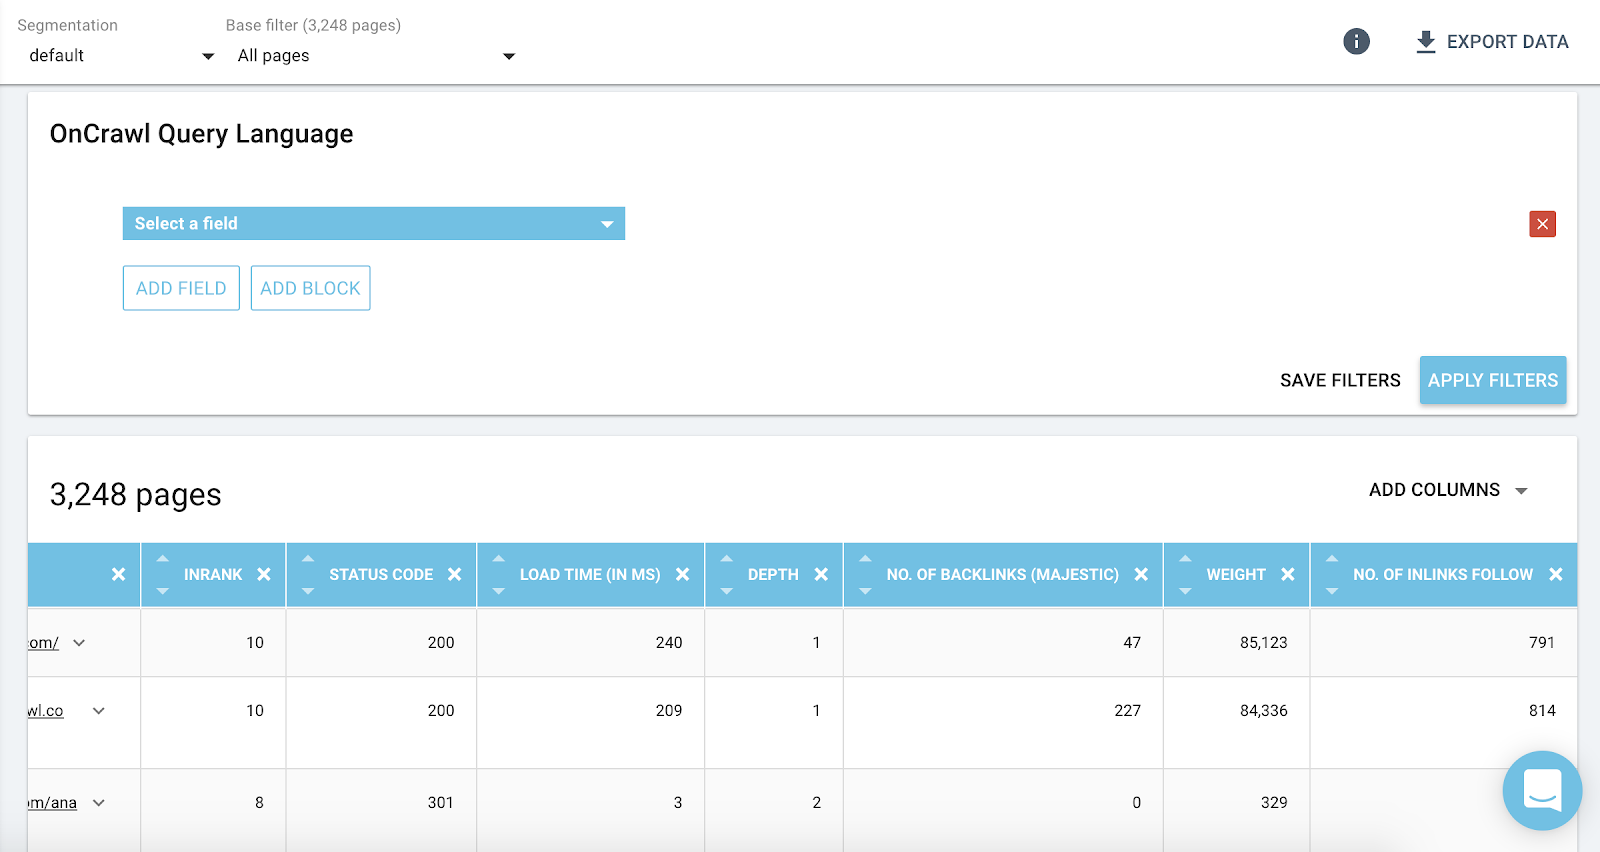Remove No. of Backlinks (Majestic) column
1600x852 pixels.
(1141, 574)
